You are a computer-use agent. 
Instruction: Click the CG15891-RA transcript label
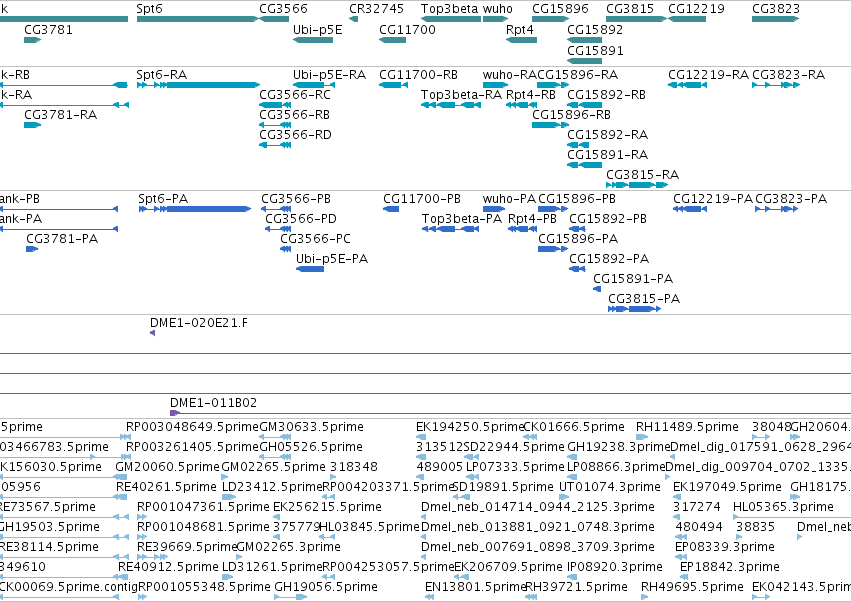(x=607, y=155)
